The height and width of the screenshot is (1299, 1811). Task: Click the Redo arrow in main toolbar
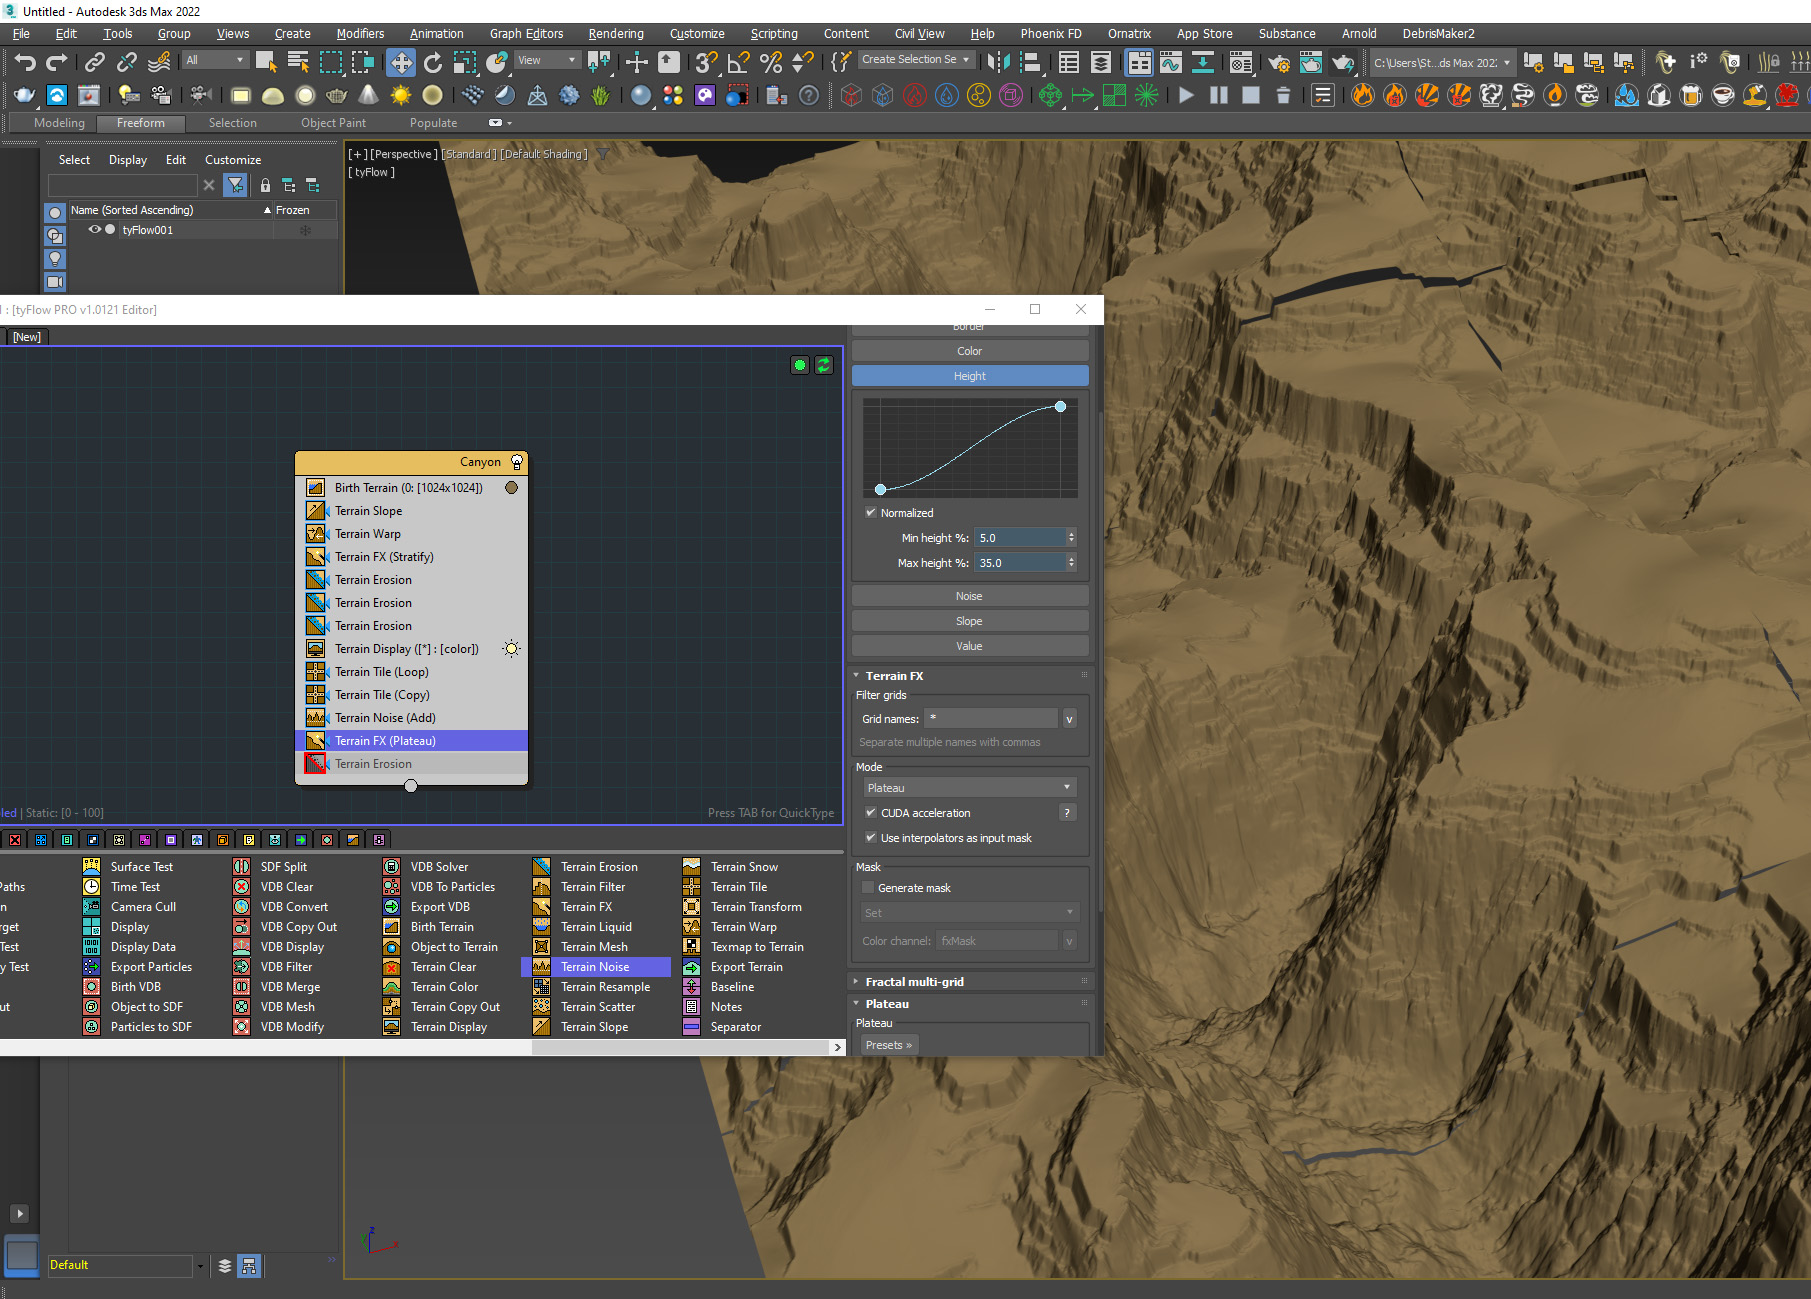pos(57,62)
